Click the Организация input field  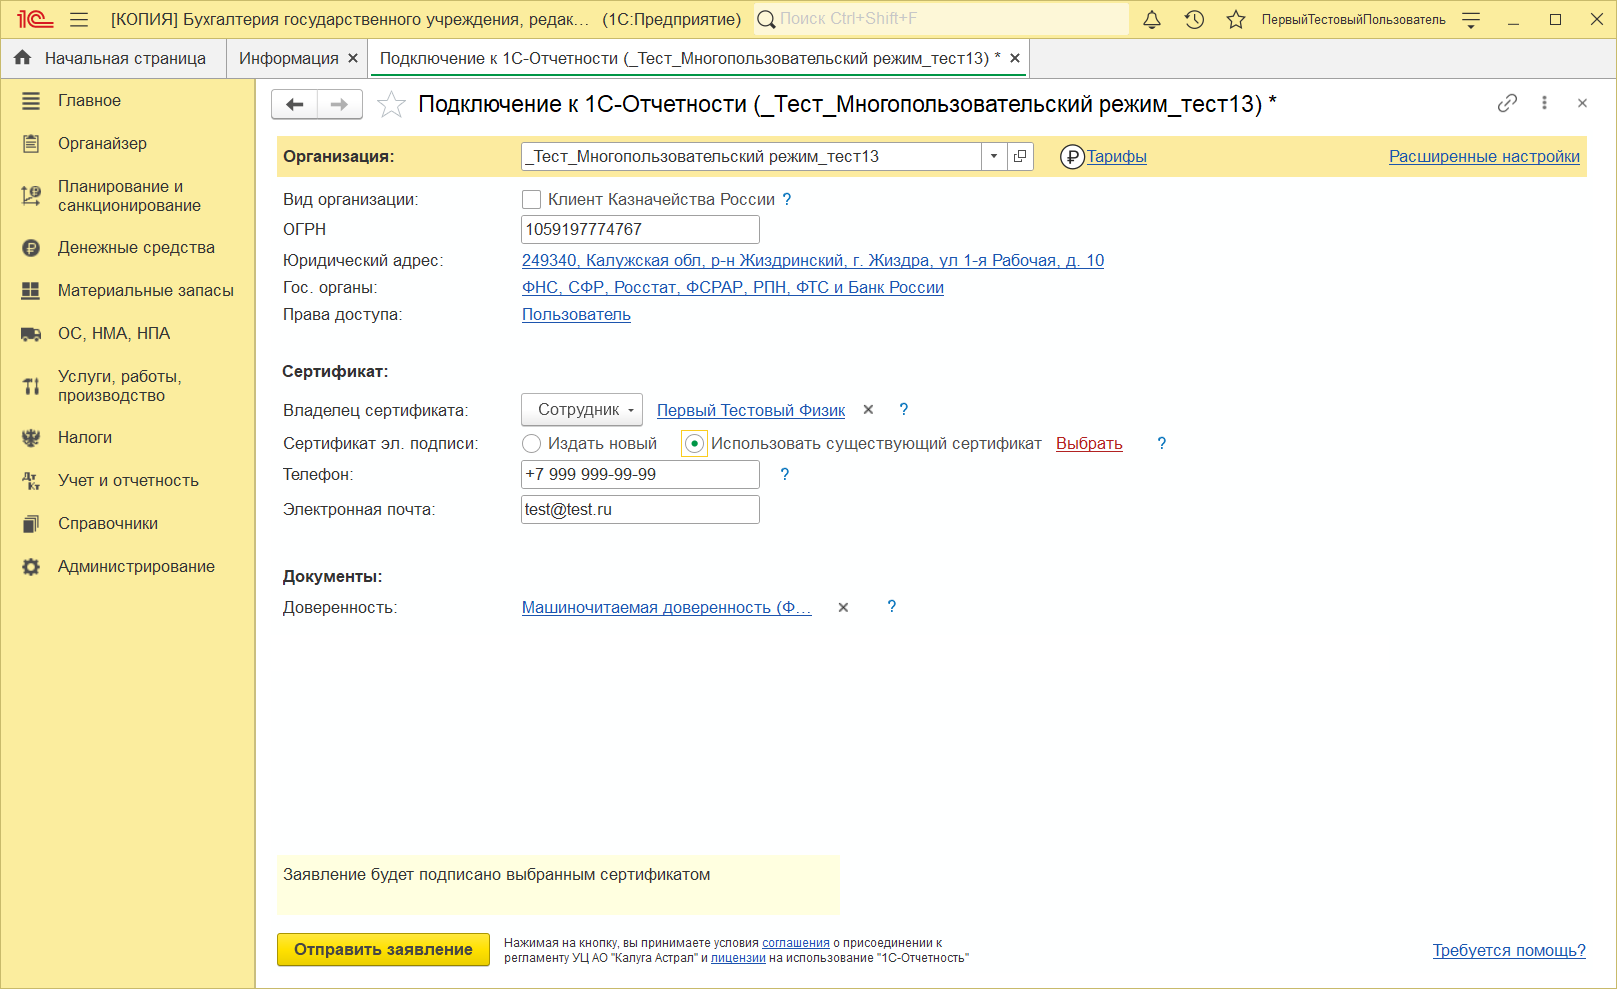click(x=751, y=156)
